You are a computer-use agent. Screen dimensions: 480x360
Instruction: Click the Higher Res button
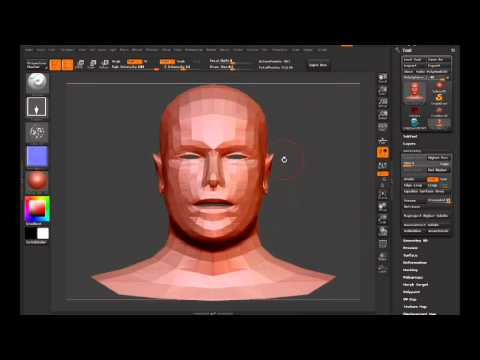point(438,157)
